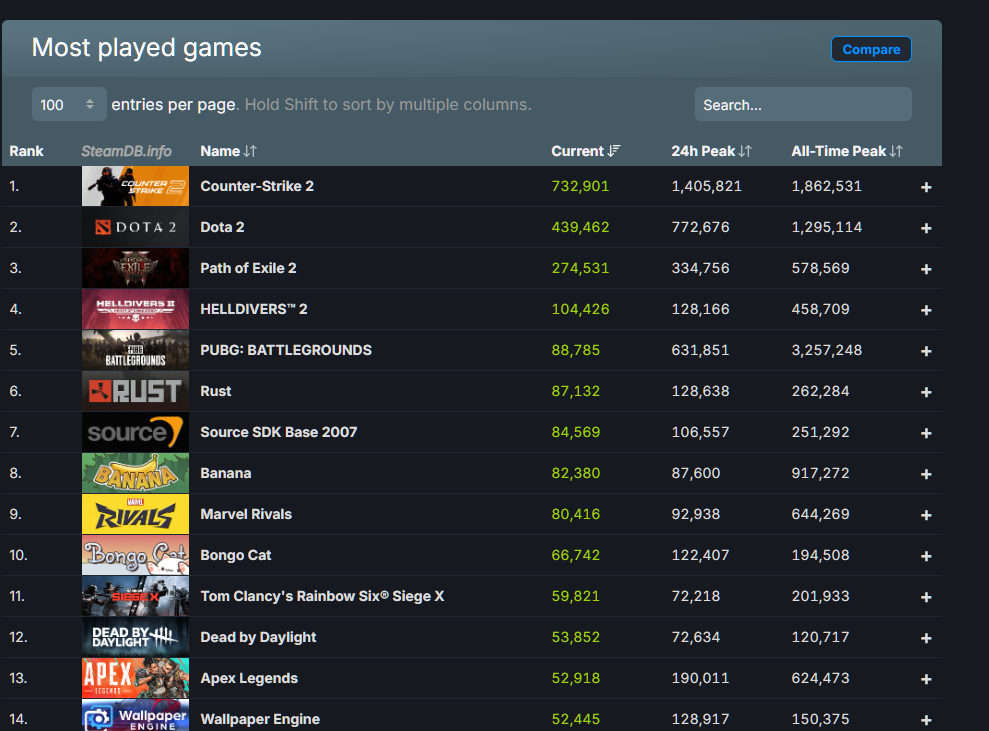
Task: Sort by All-Time Peak column
Action: [847, 151]
